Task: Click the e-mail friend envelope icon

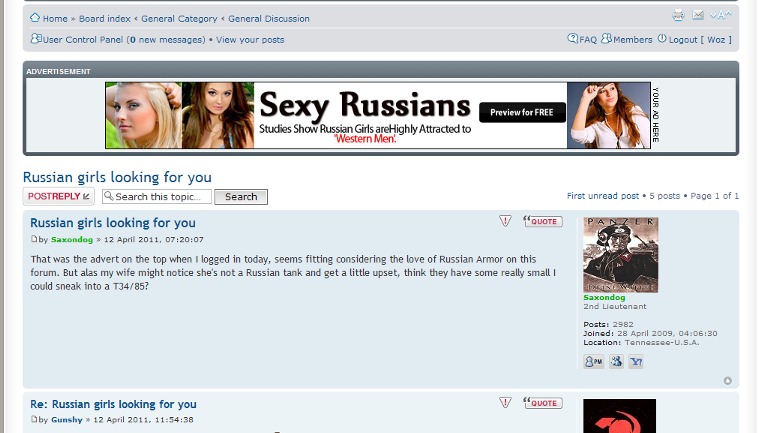Action: (698, 15)
